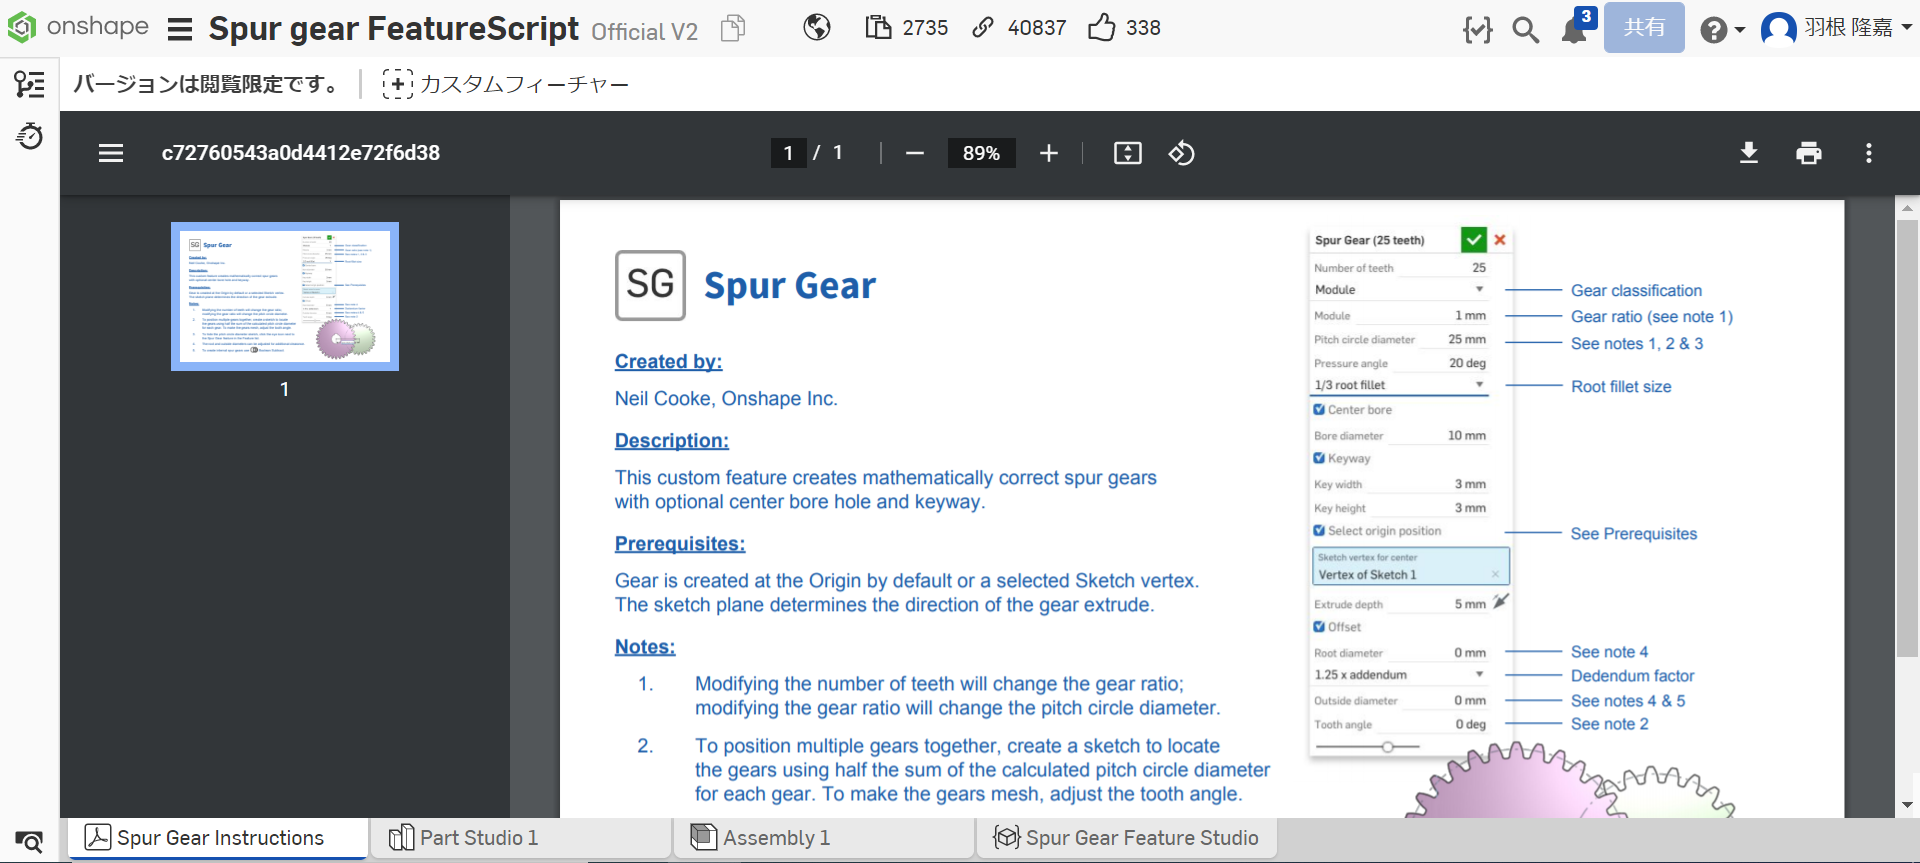Image resolution: width=1920 pixels, height=863 pixels.
Task: Click the copies count icon 2735
Action: [x=878, y=28]
